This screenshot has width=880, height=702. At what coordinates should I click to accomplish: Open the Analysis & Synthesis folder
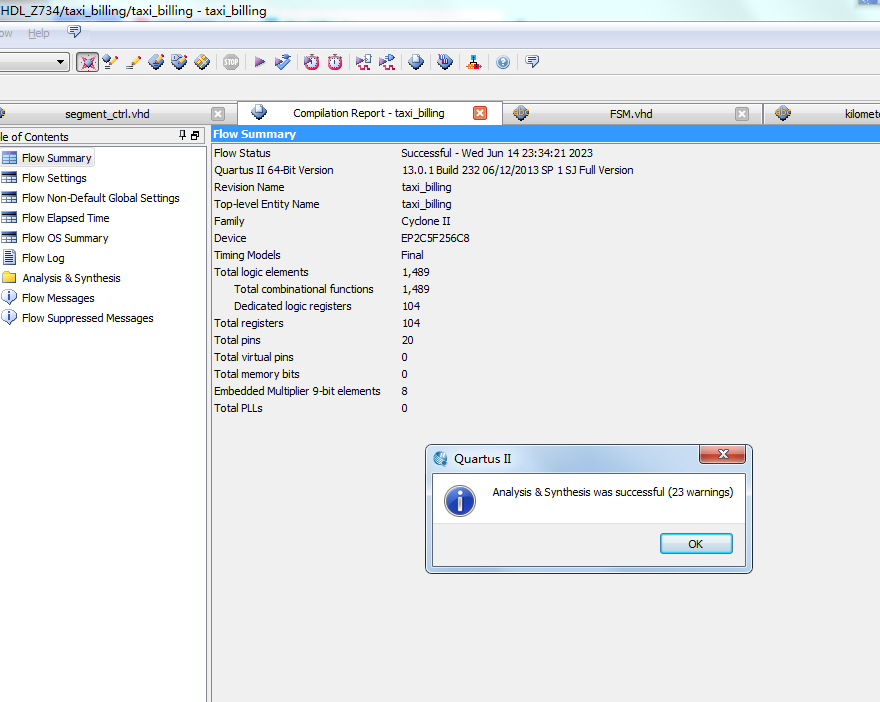[71, 278]
